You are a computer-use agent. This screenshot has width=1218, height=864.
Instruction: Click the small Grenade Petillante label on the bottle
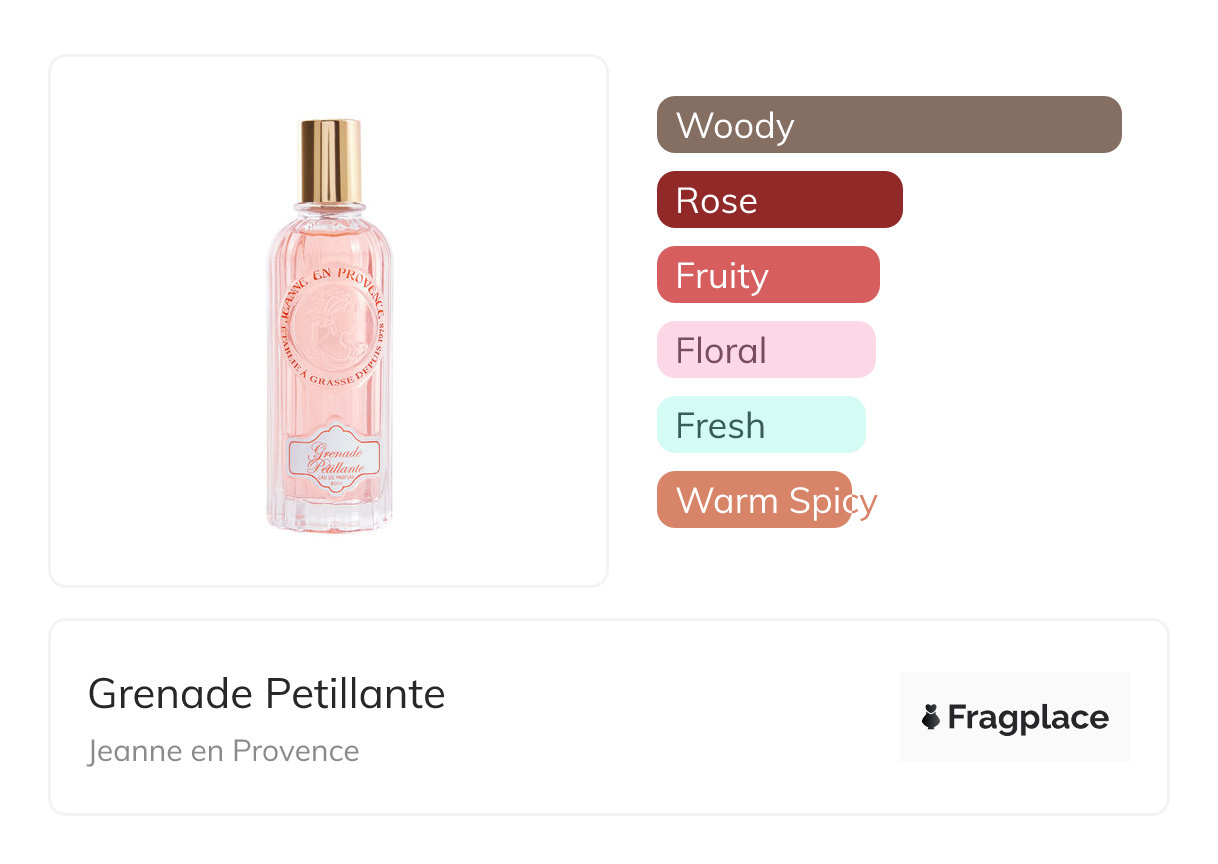[x=334, y=458]
